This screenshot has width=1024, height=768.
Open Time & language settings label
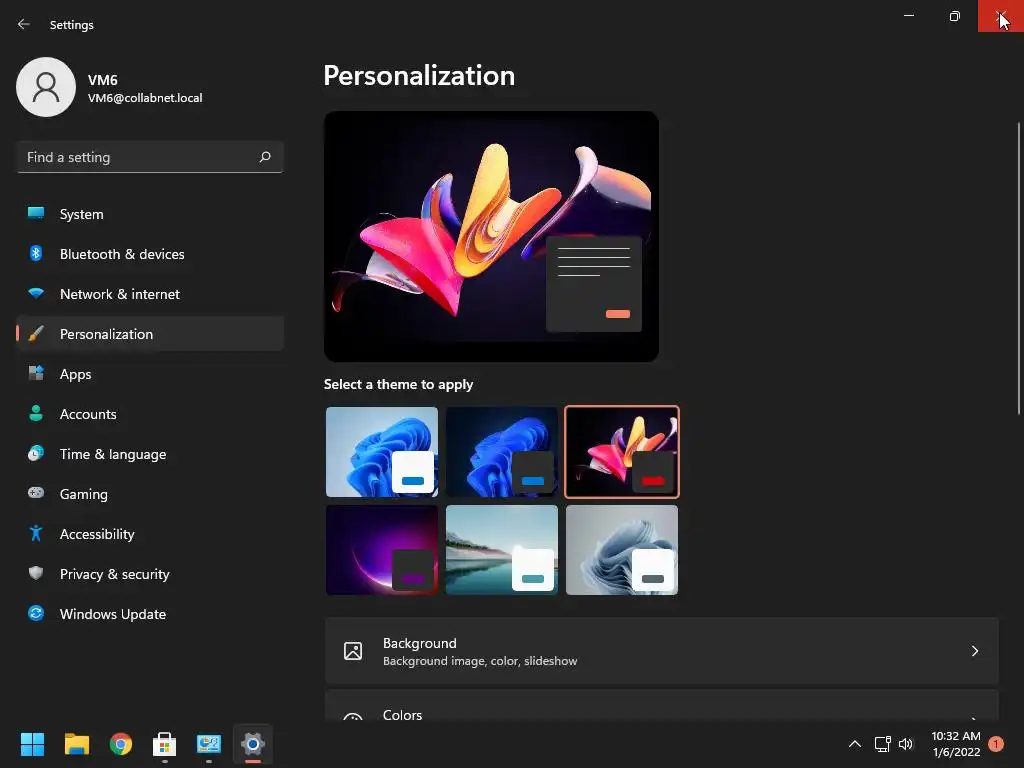click(x=113, y=454)
